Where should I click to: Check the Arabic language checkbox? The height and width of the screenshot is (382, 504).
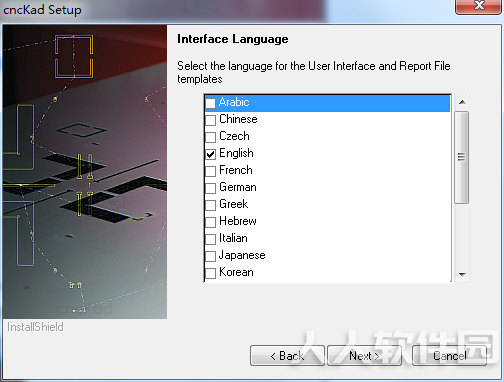click(211, 103)
